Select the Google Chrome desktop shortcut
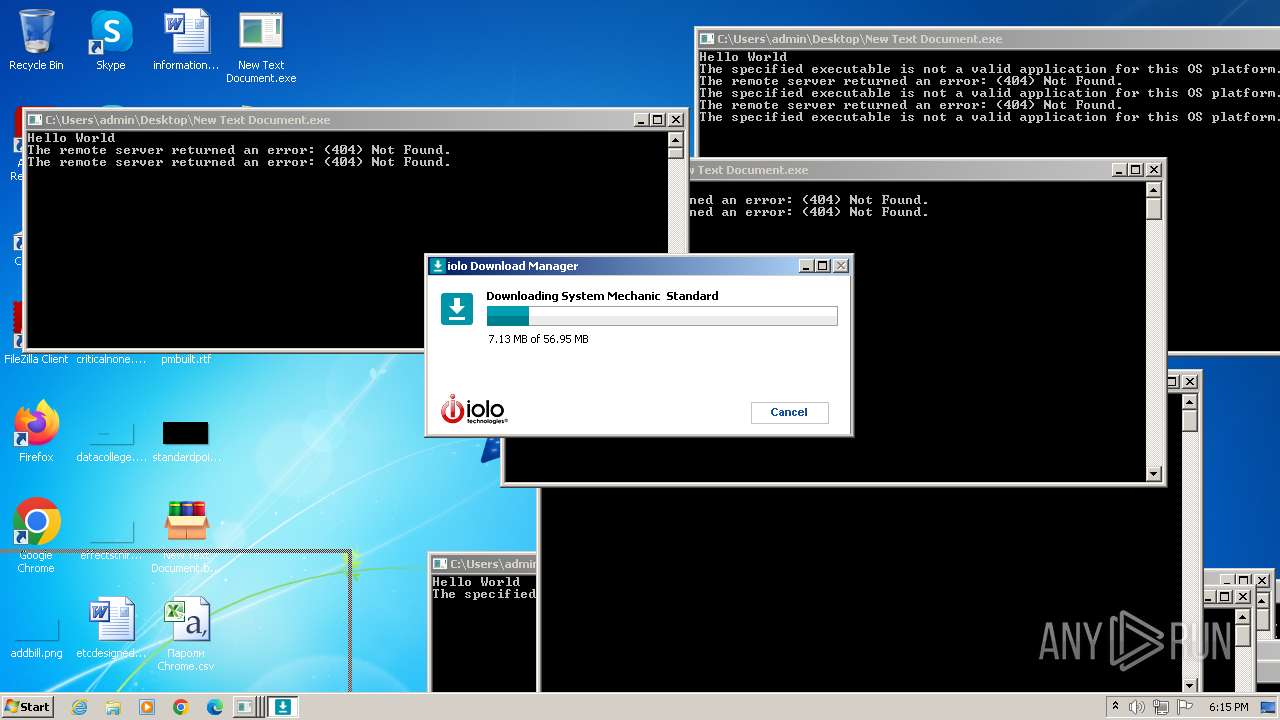 [36, 535]
